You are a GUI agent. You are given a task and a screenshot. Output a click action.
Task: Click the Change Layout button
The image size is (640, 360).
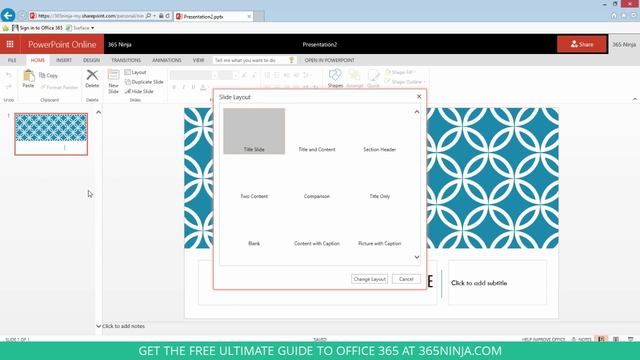coord(369,279)
